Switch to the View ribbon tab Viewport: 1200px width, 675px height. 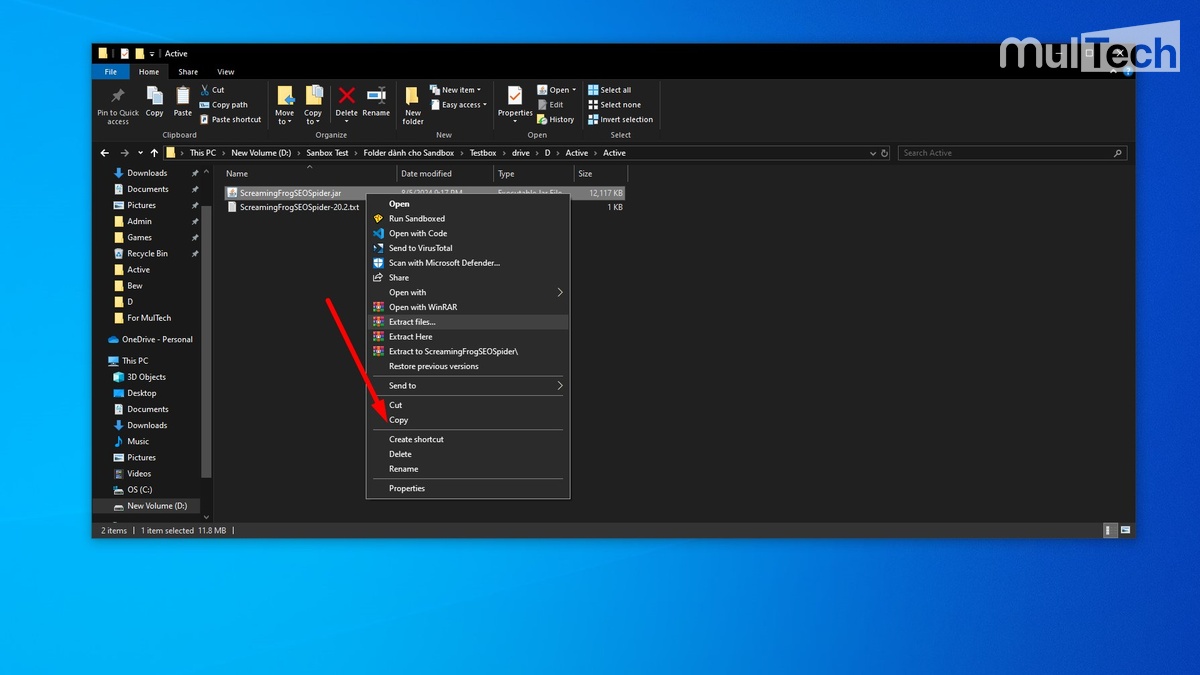point(226,72)
